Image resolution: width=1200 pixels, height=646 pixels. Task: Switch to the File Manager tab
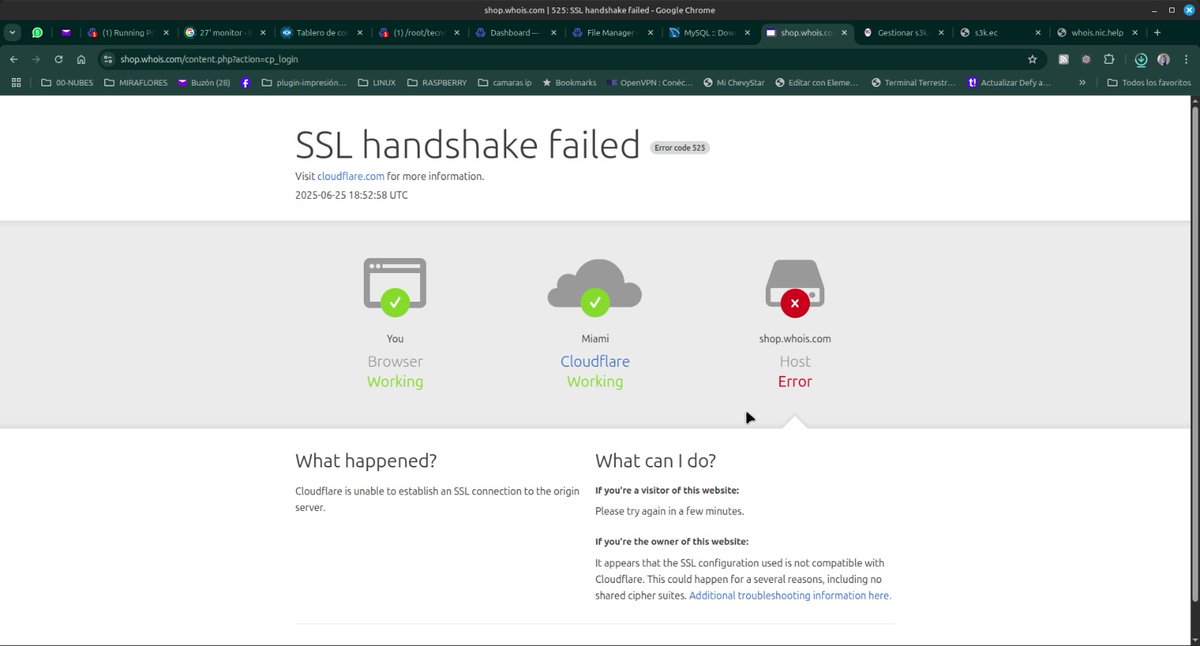[613, 32]
